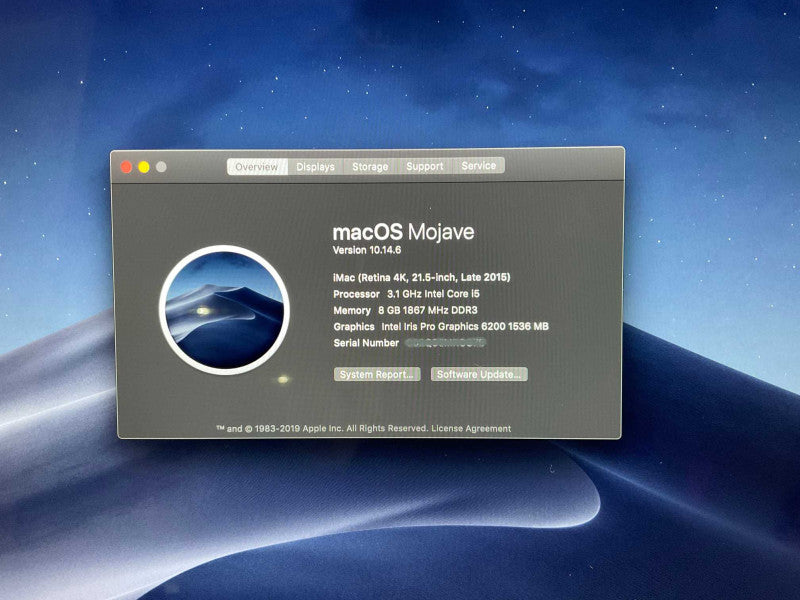Click the '1983-2019 Apple Inc.' copyright text
Viewport: 800px width, 600px height.
coord(299,429)
